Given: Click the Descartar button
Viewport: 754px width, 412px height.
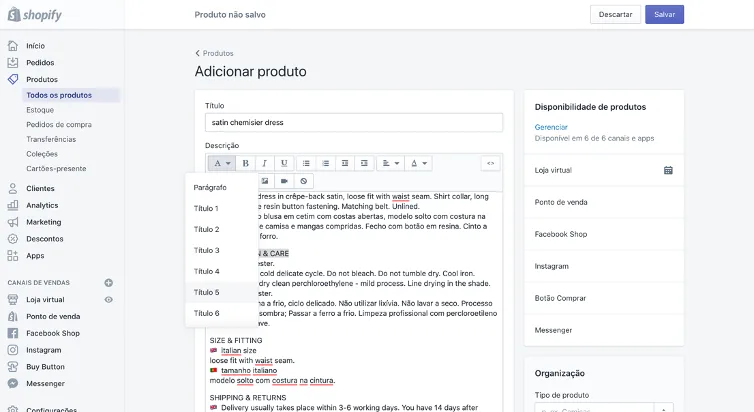Looking at the screenshot, I should point(616,14).
